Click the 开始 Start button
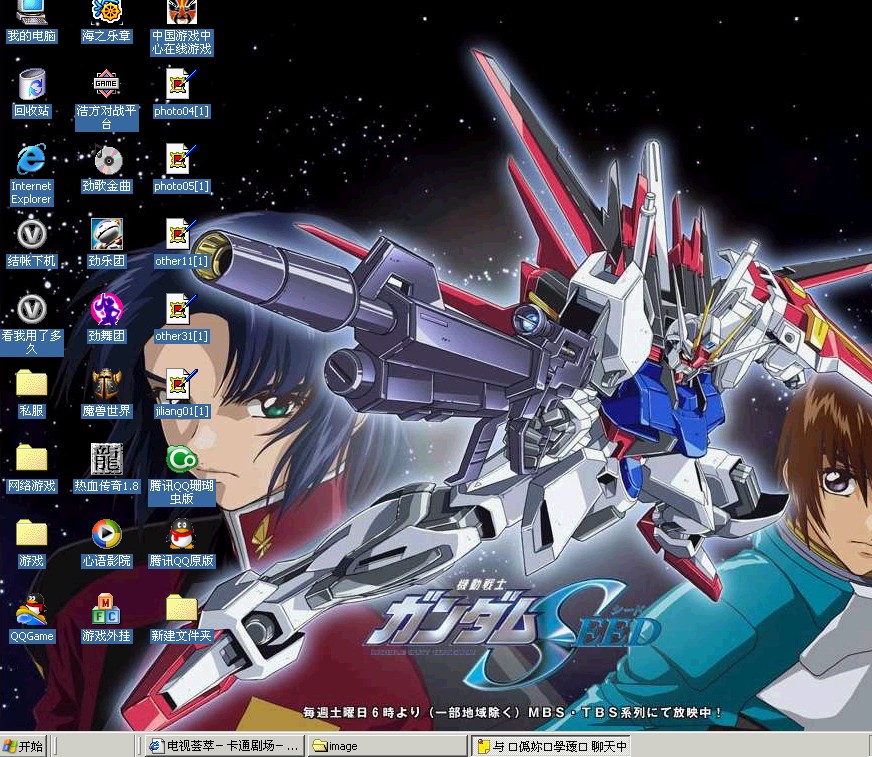The width and height of the screenshot is (872, 757). [x=23, y=746]
